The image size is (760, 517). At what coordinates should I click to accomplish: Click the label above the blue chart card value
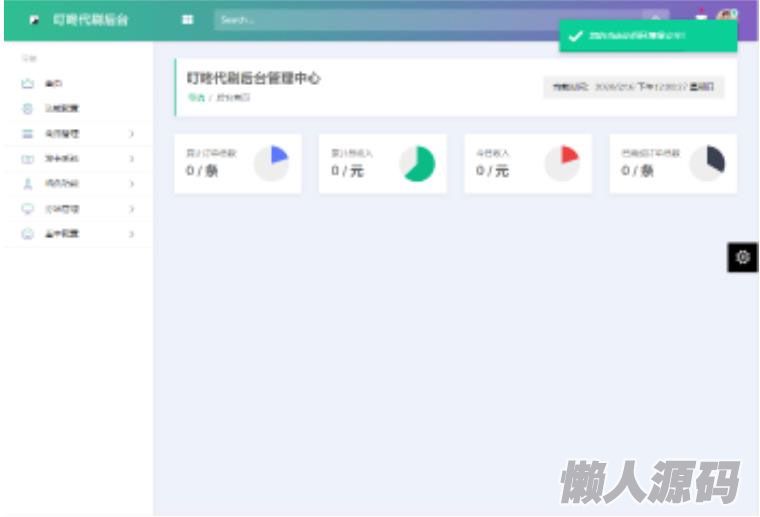tap(211, 153)
